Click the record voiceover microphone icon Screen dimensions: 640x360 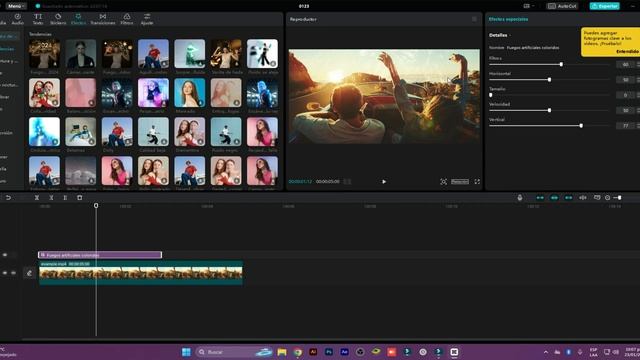520,198
